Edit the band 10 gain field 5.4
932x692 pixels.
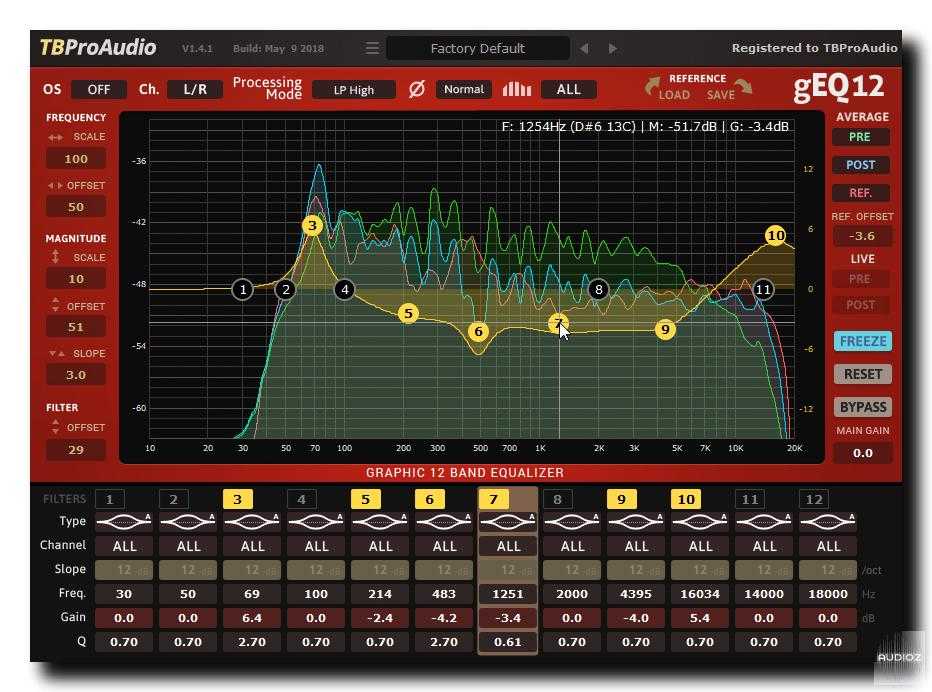[x=700, y=618]
